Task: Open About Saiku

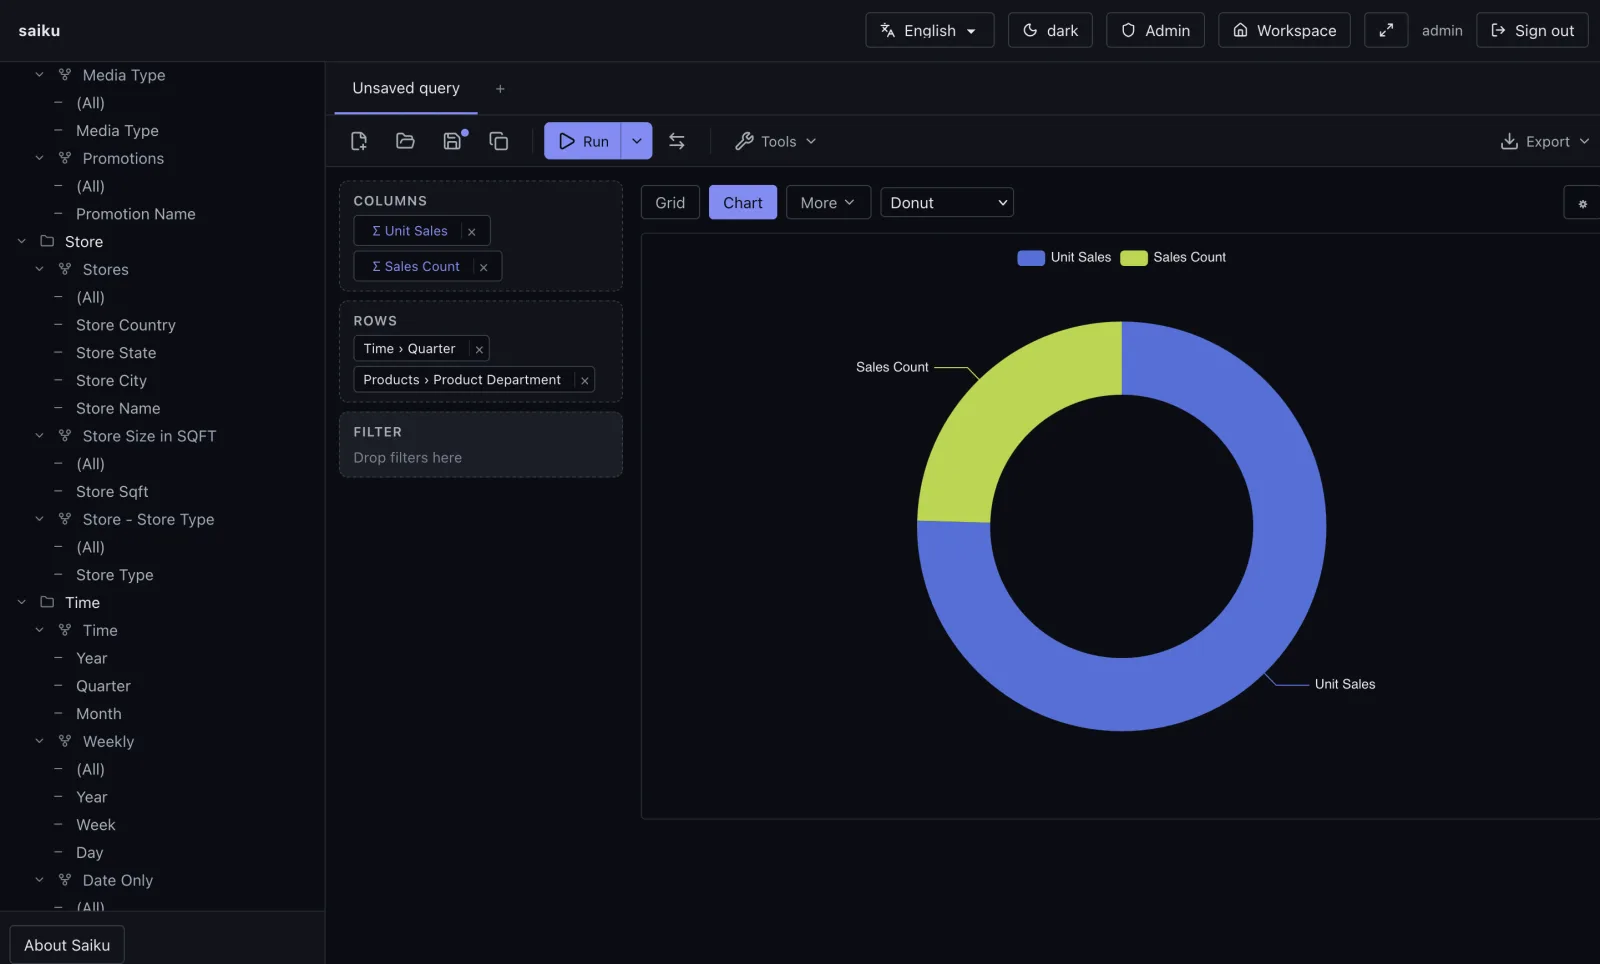Action: [67, 945]
